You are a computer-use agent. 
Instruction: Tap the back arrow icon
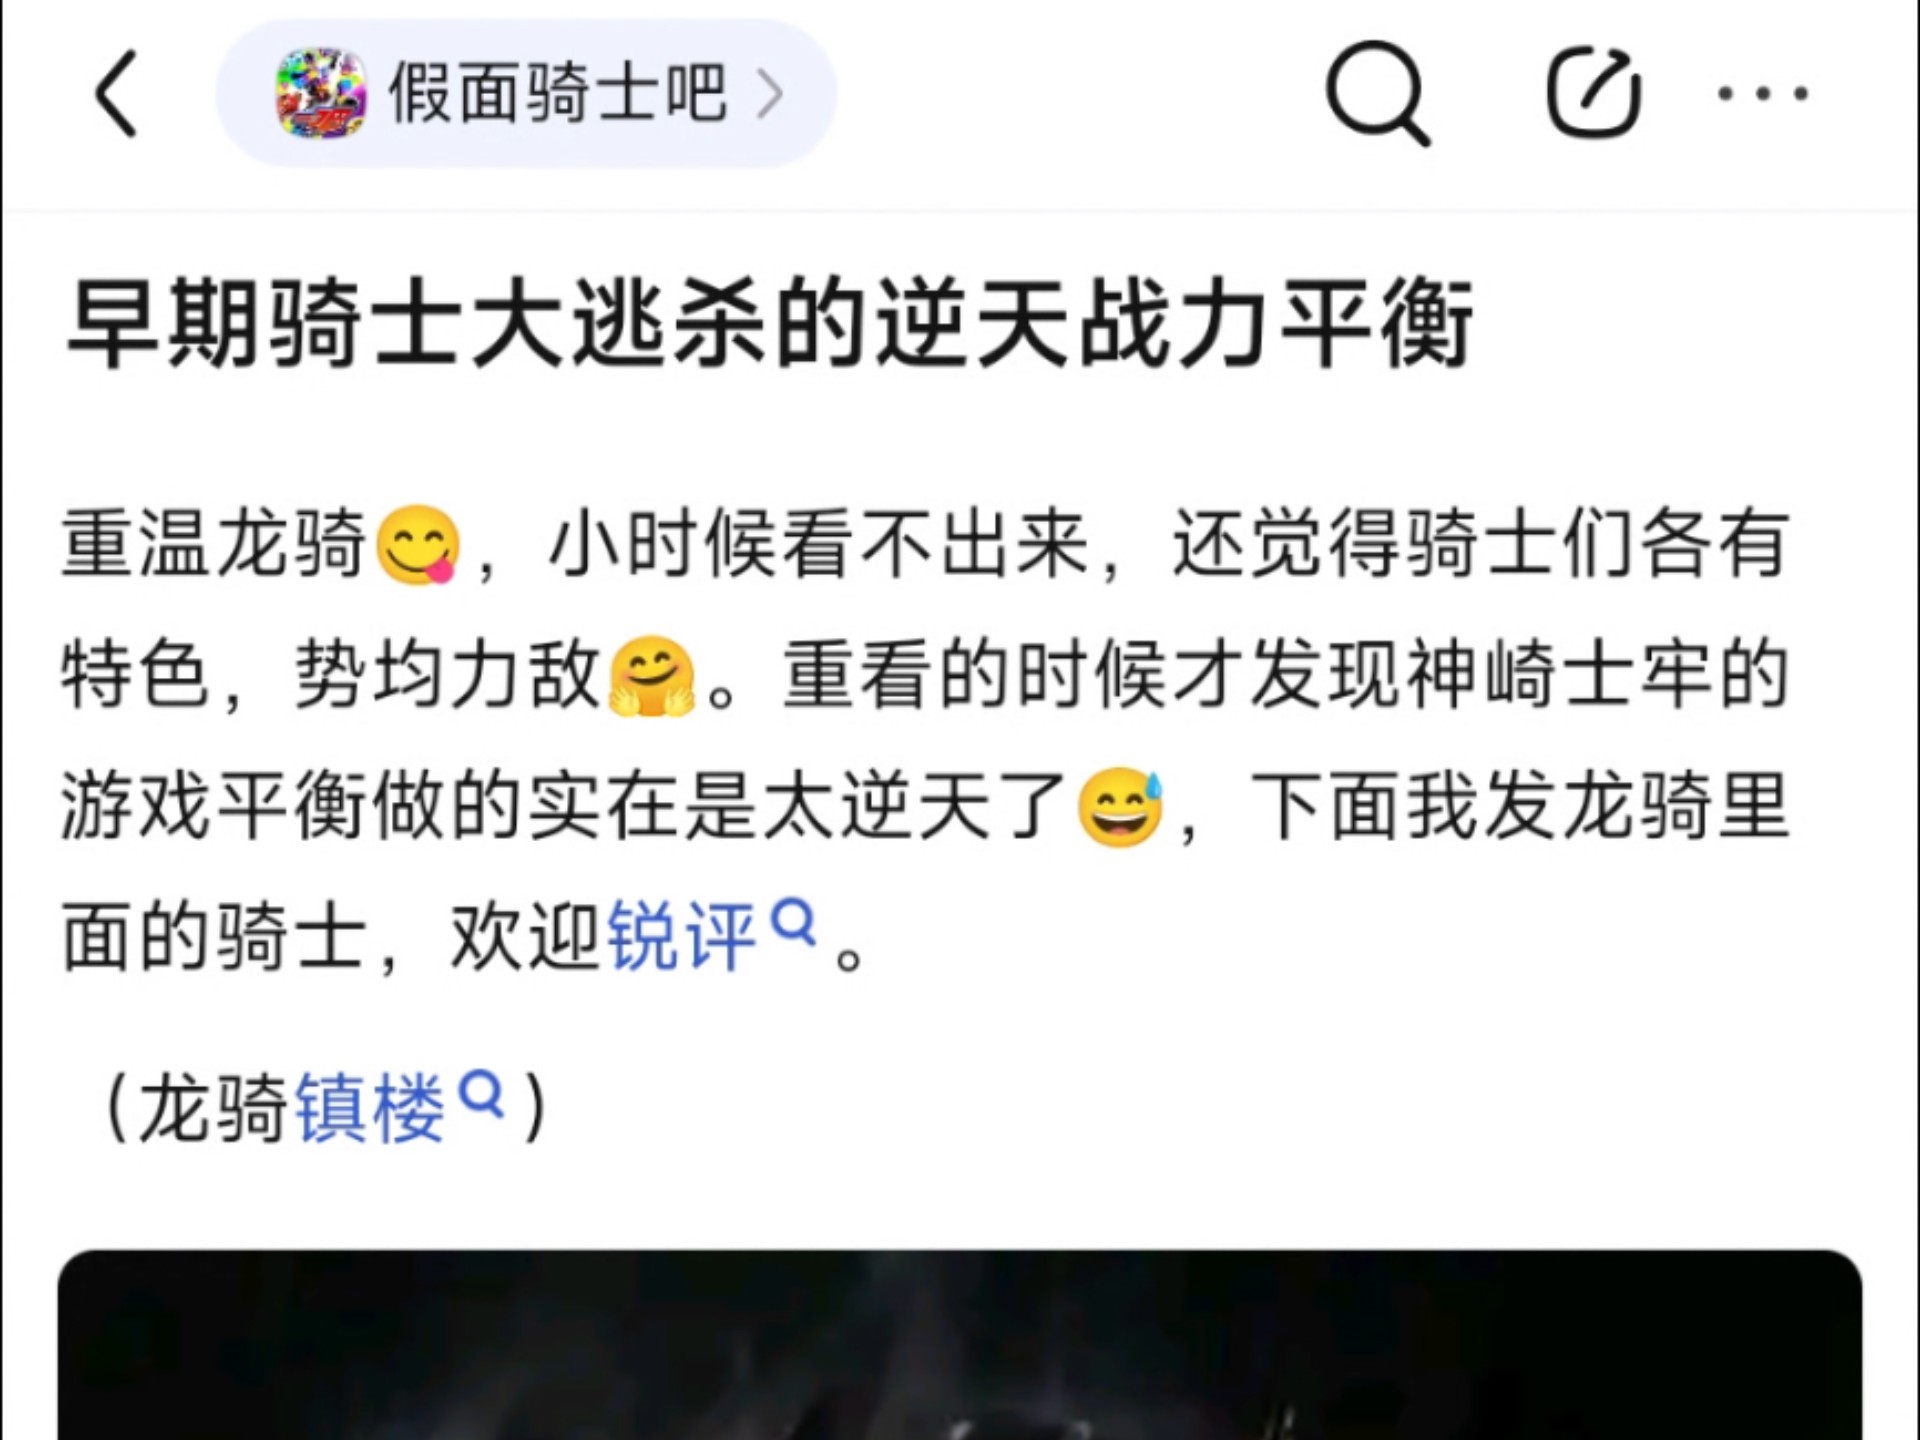pyautogui.click(x=115, y=93)
